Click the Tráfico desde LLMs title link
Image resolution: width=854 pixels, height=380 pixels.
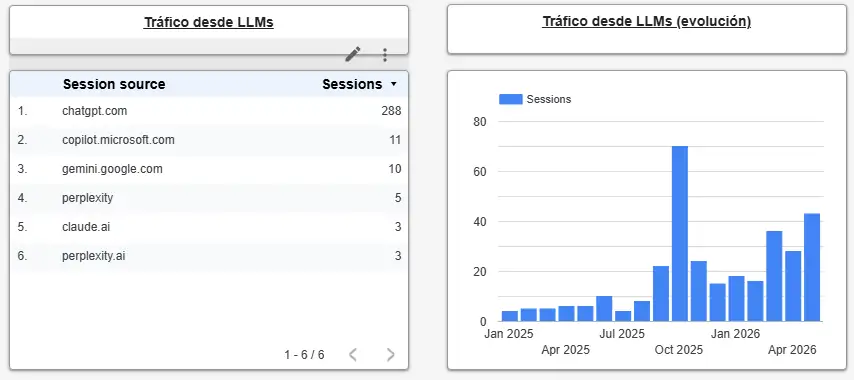[x=209, y=22]
